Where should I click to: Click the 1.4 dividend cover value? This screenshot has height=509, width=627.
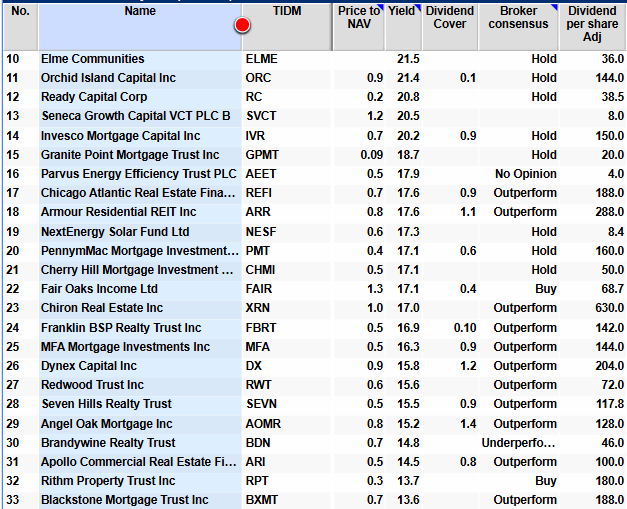(x=467, y=424)
